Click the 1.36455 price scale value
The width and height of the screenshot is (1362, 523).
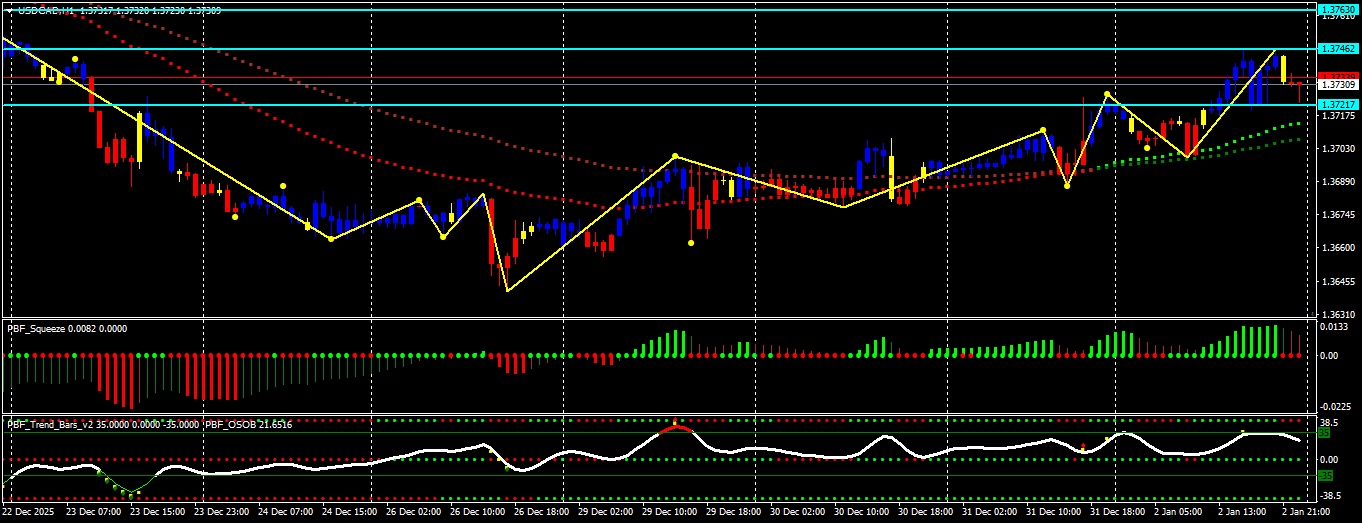(x=1338, y=281)
